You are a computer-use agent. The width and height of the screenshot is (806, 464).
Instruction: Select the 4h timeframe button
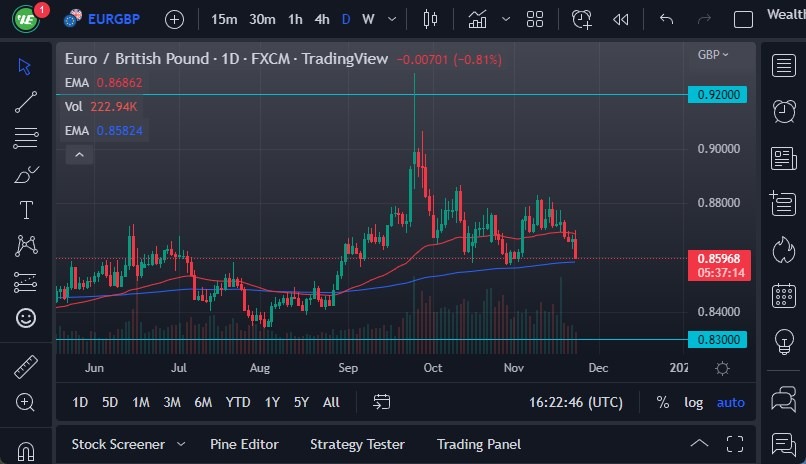(x=321, y=19)
